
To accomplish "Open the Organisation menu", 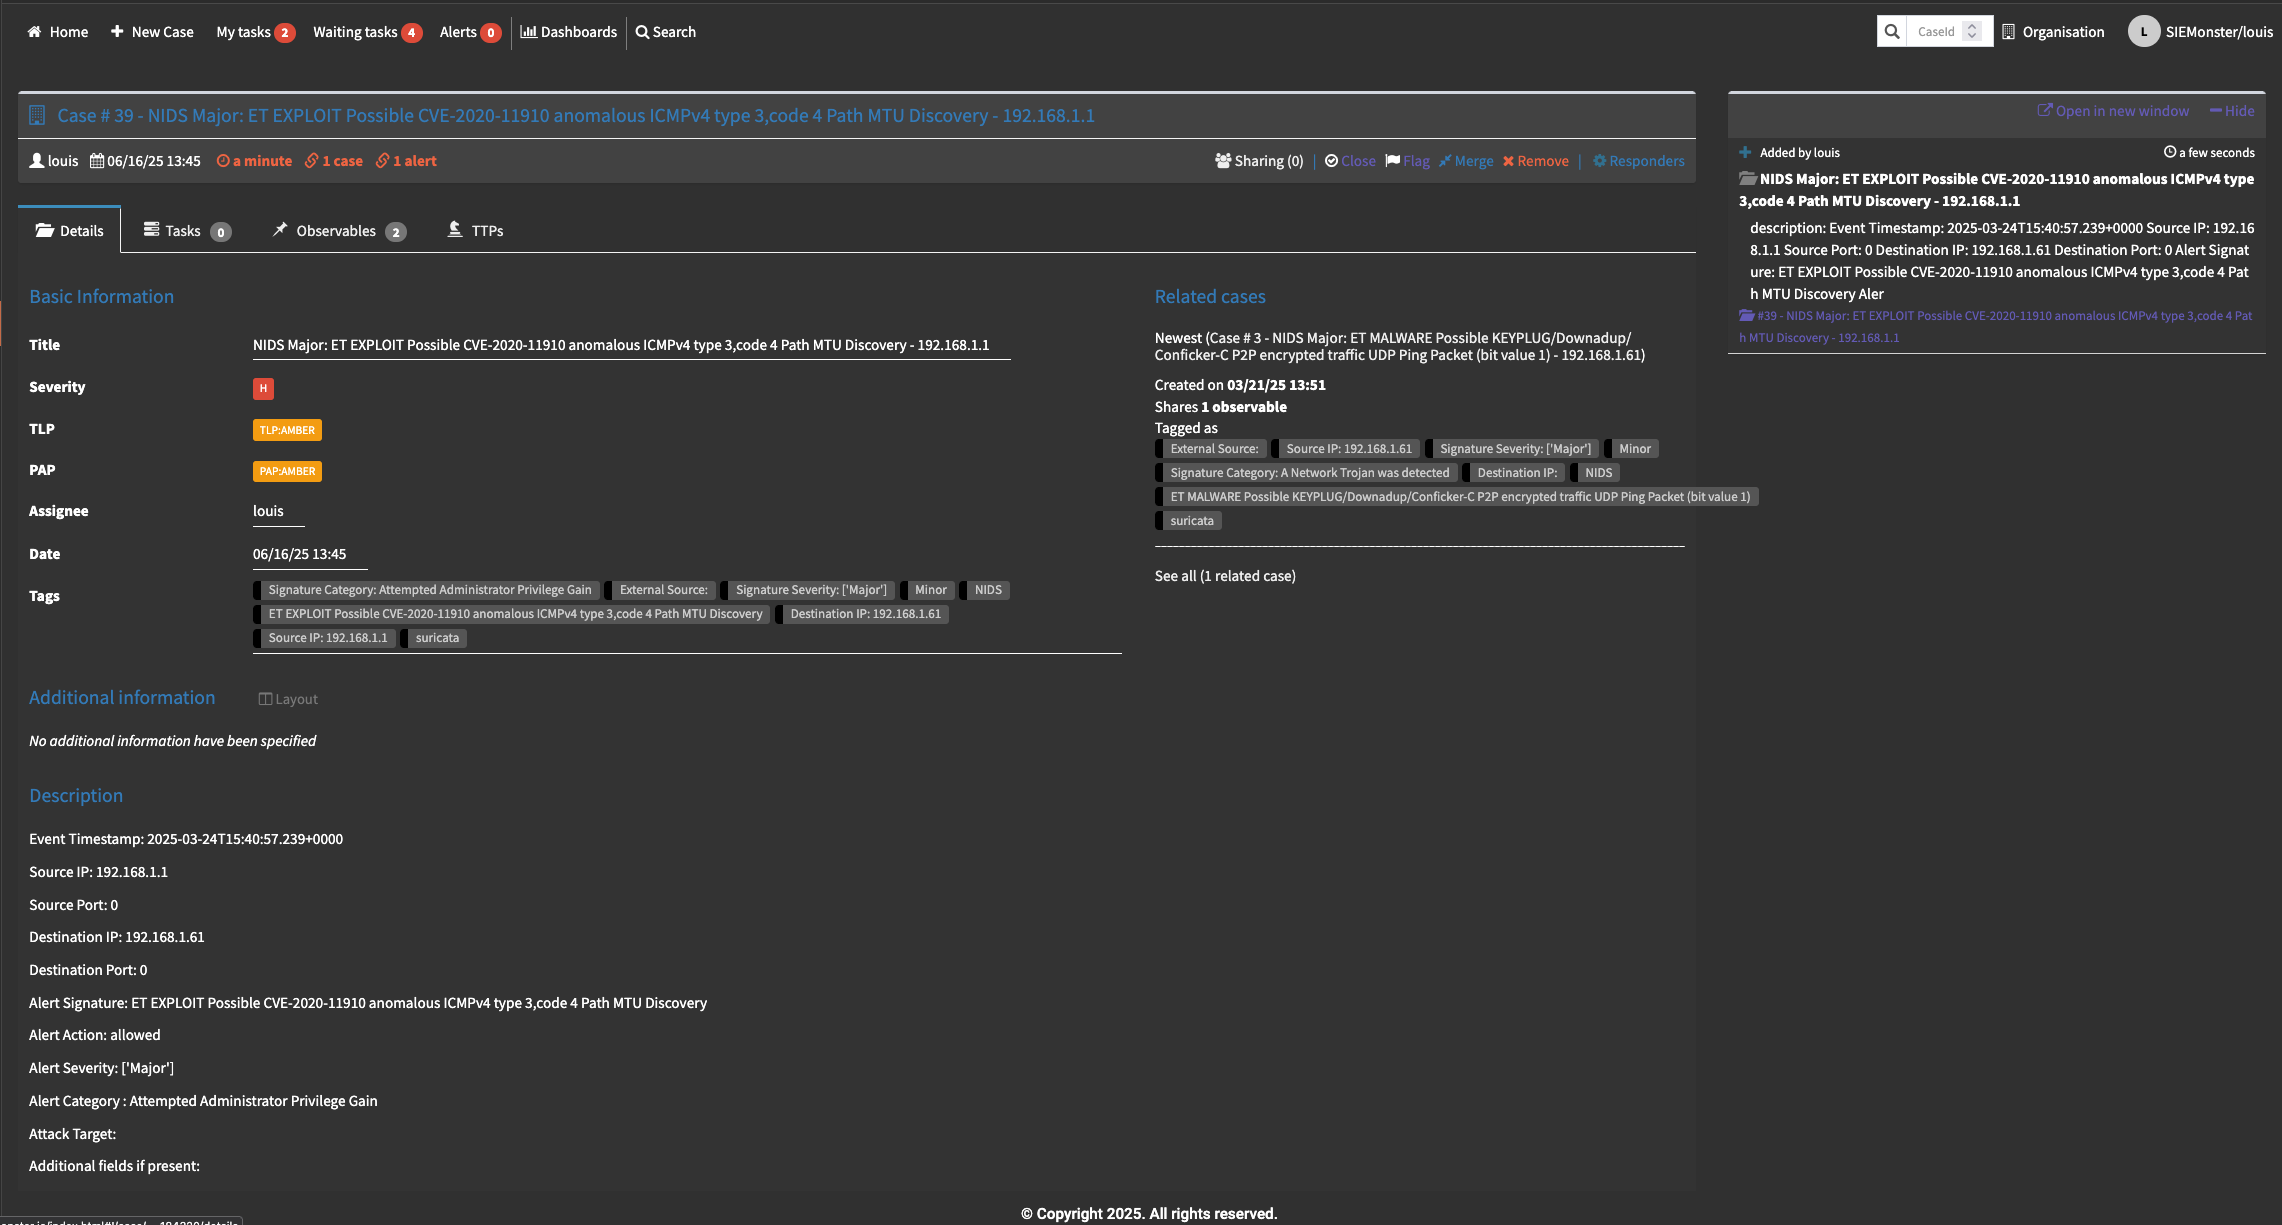I will [x=2053, y=32].
